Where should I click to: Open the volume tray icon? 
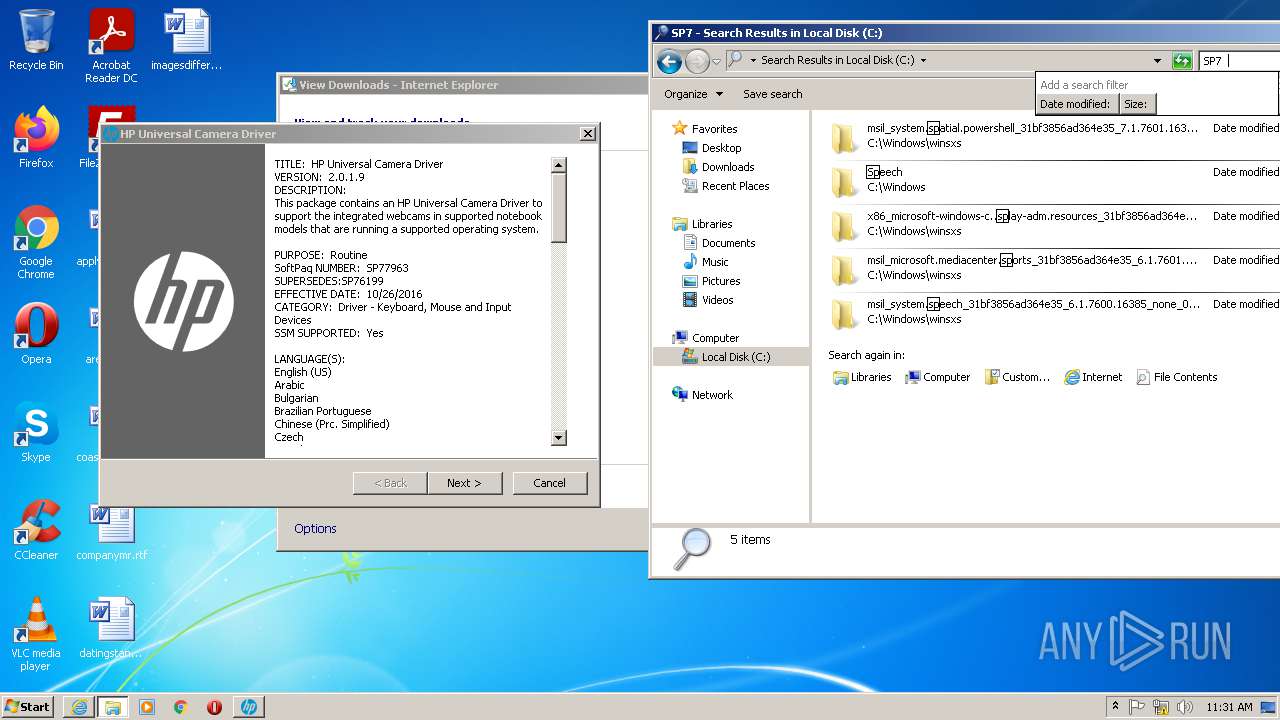tap(1184, 707)
